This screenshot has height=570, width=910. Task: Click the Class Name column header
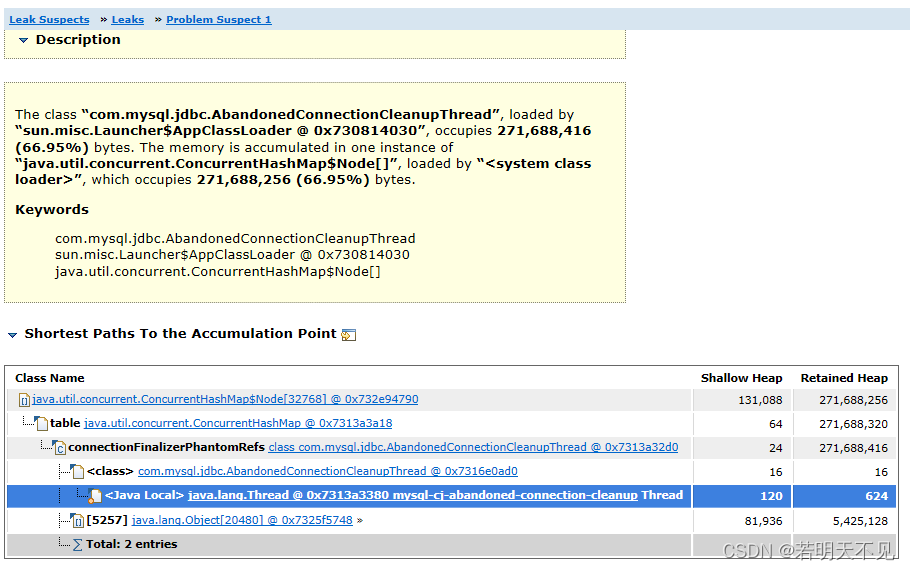pyautogui.click(x=50, y=378)
